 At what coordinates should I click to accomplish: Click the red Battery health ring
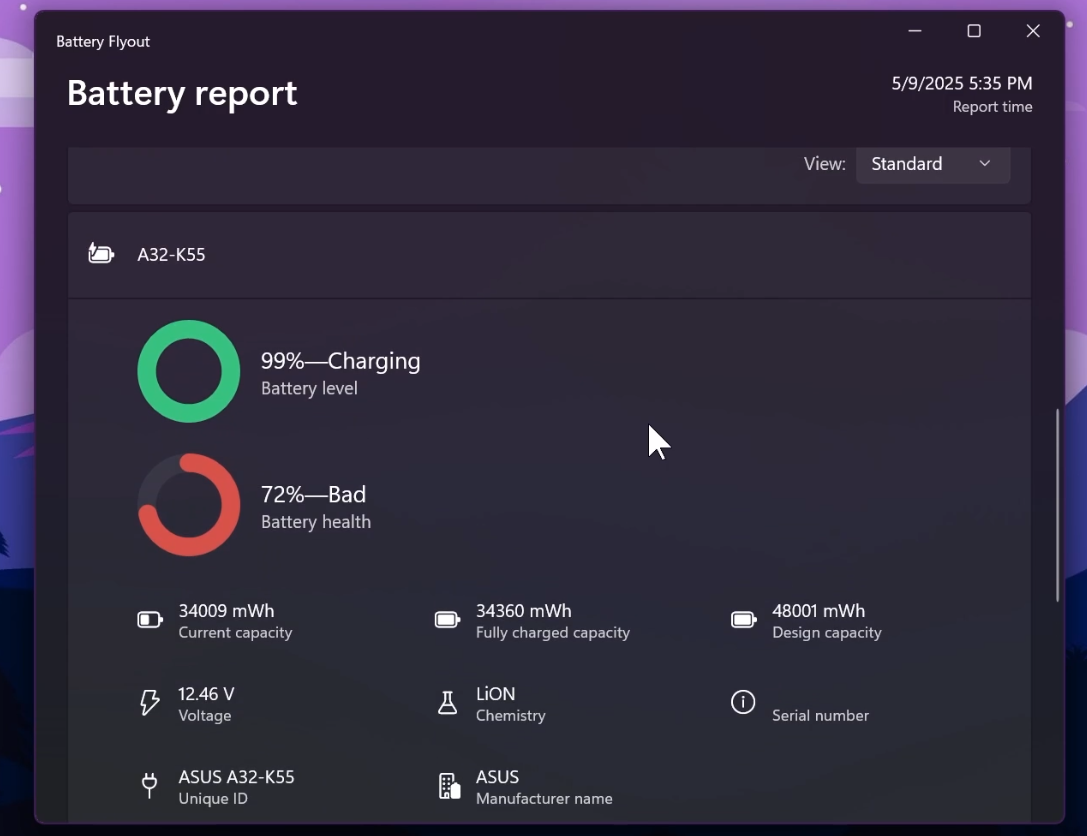click(188, 504)
